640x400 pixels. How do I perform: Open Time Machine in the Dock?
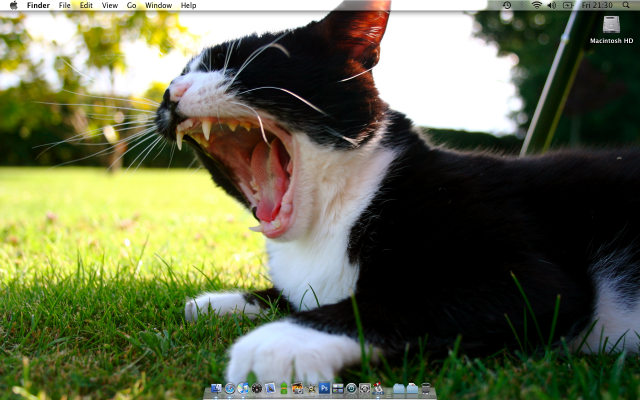point(351,388)
